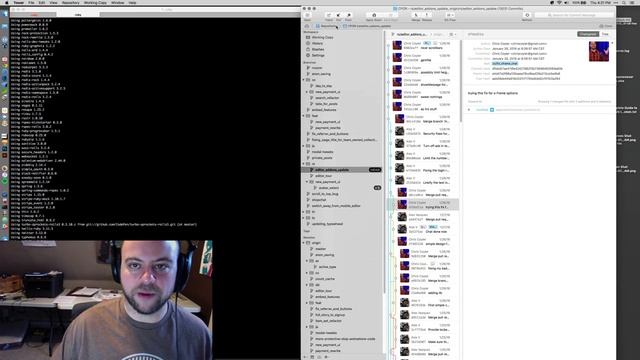640x360 pixels.
Task: Select the fixing_page_title_for_feed branch
Action: click(344, 140)
